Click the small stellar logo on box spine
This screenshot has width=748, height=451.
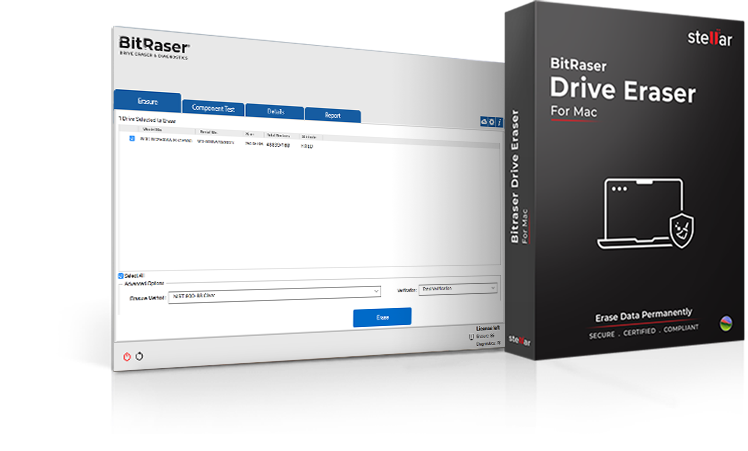coord(519,340)
